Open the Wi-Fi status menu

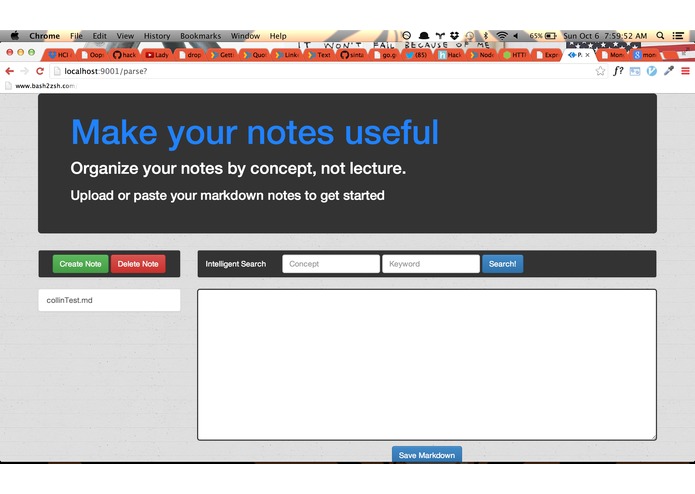pyautogui.click(x=502, y=35)
